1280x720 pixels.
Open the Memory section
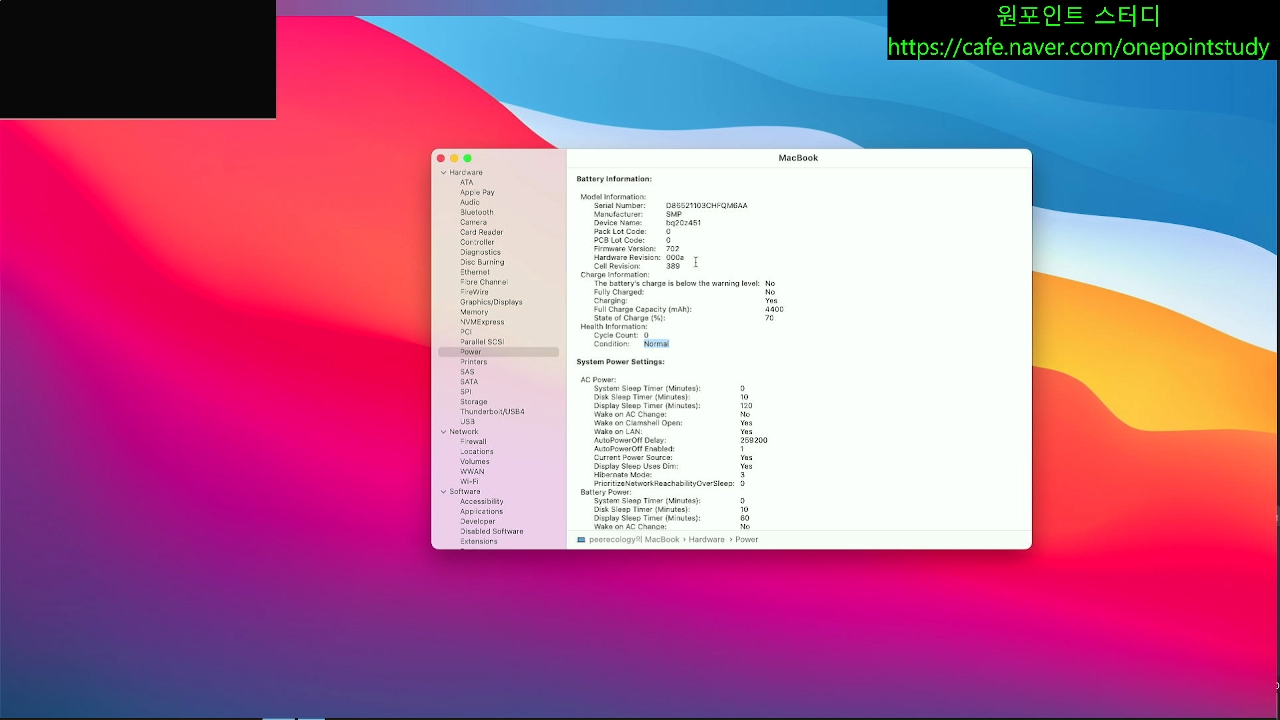click(474, 312)
